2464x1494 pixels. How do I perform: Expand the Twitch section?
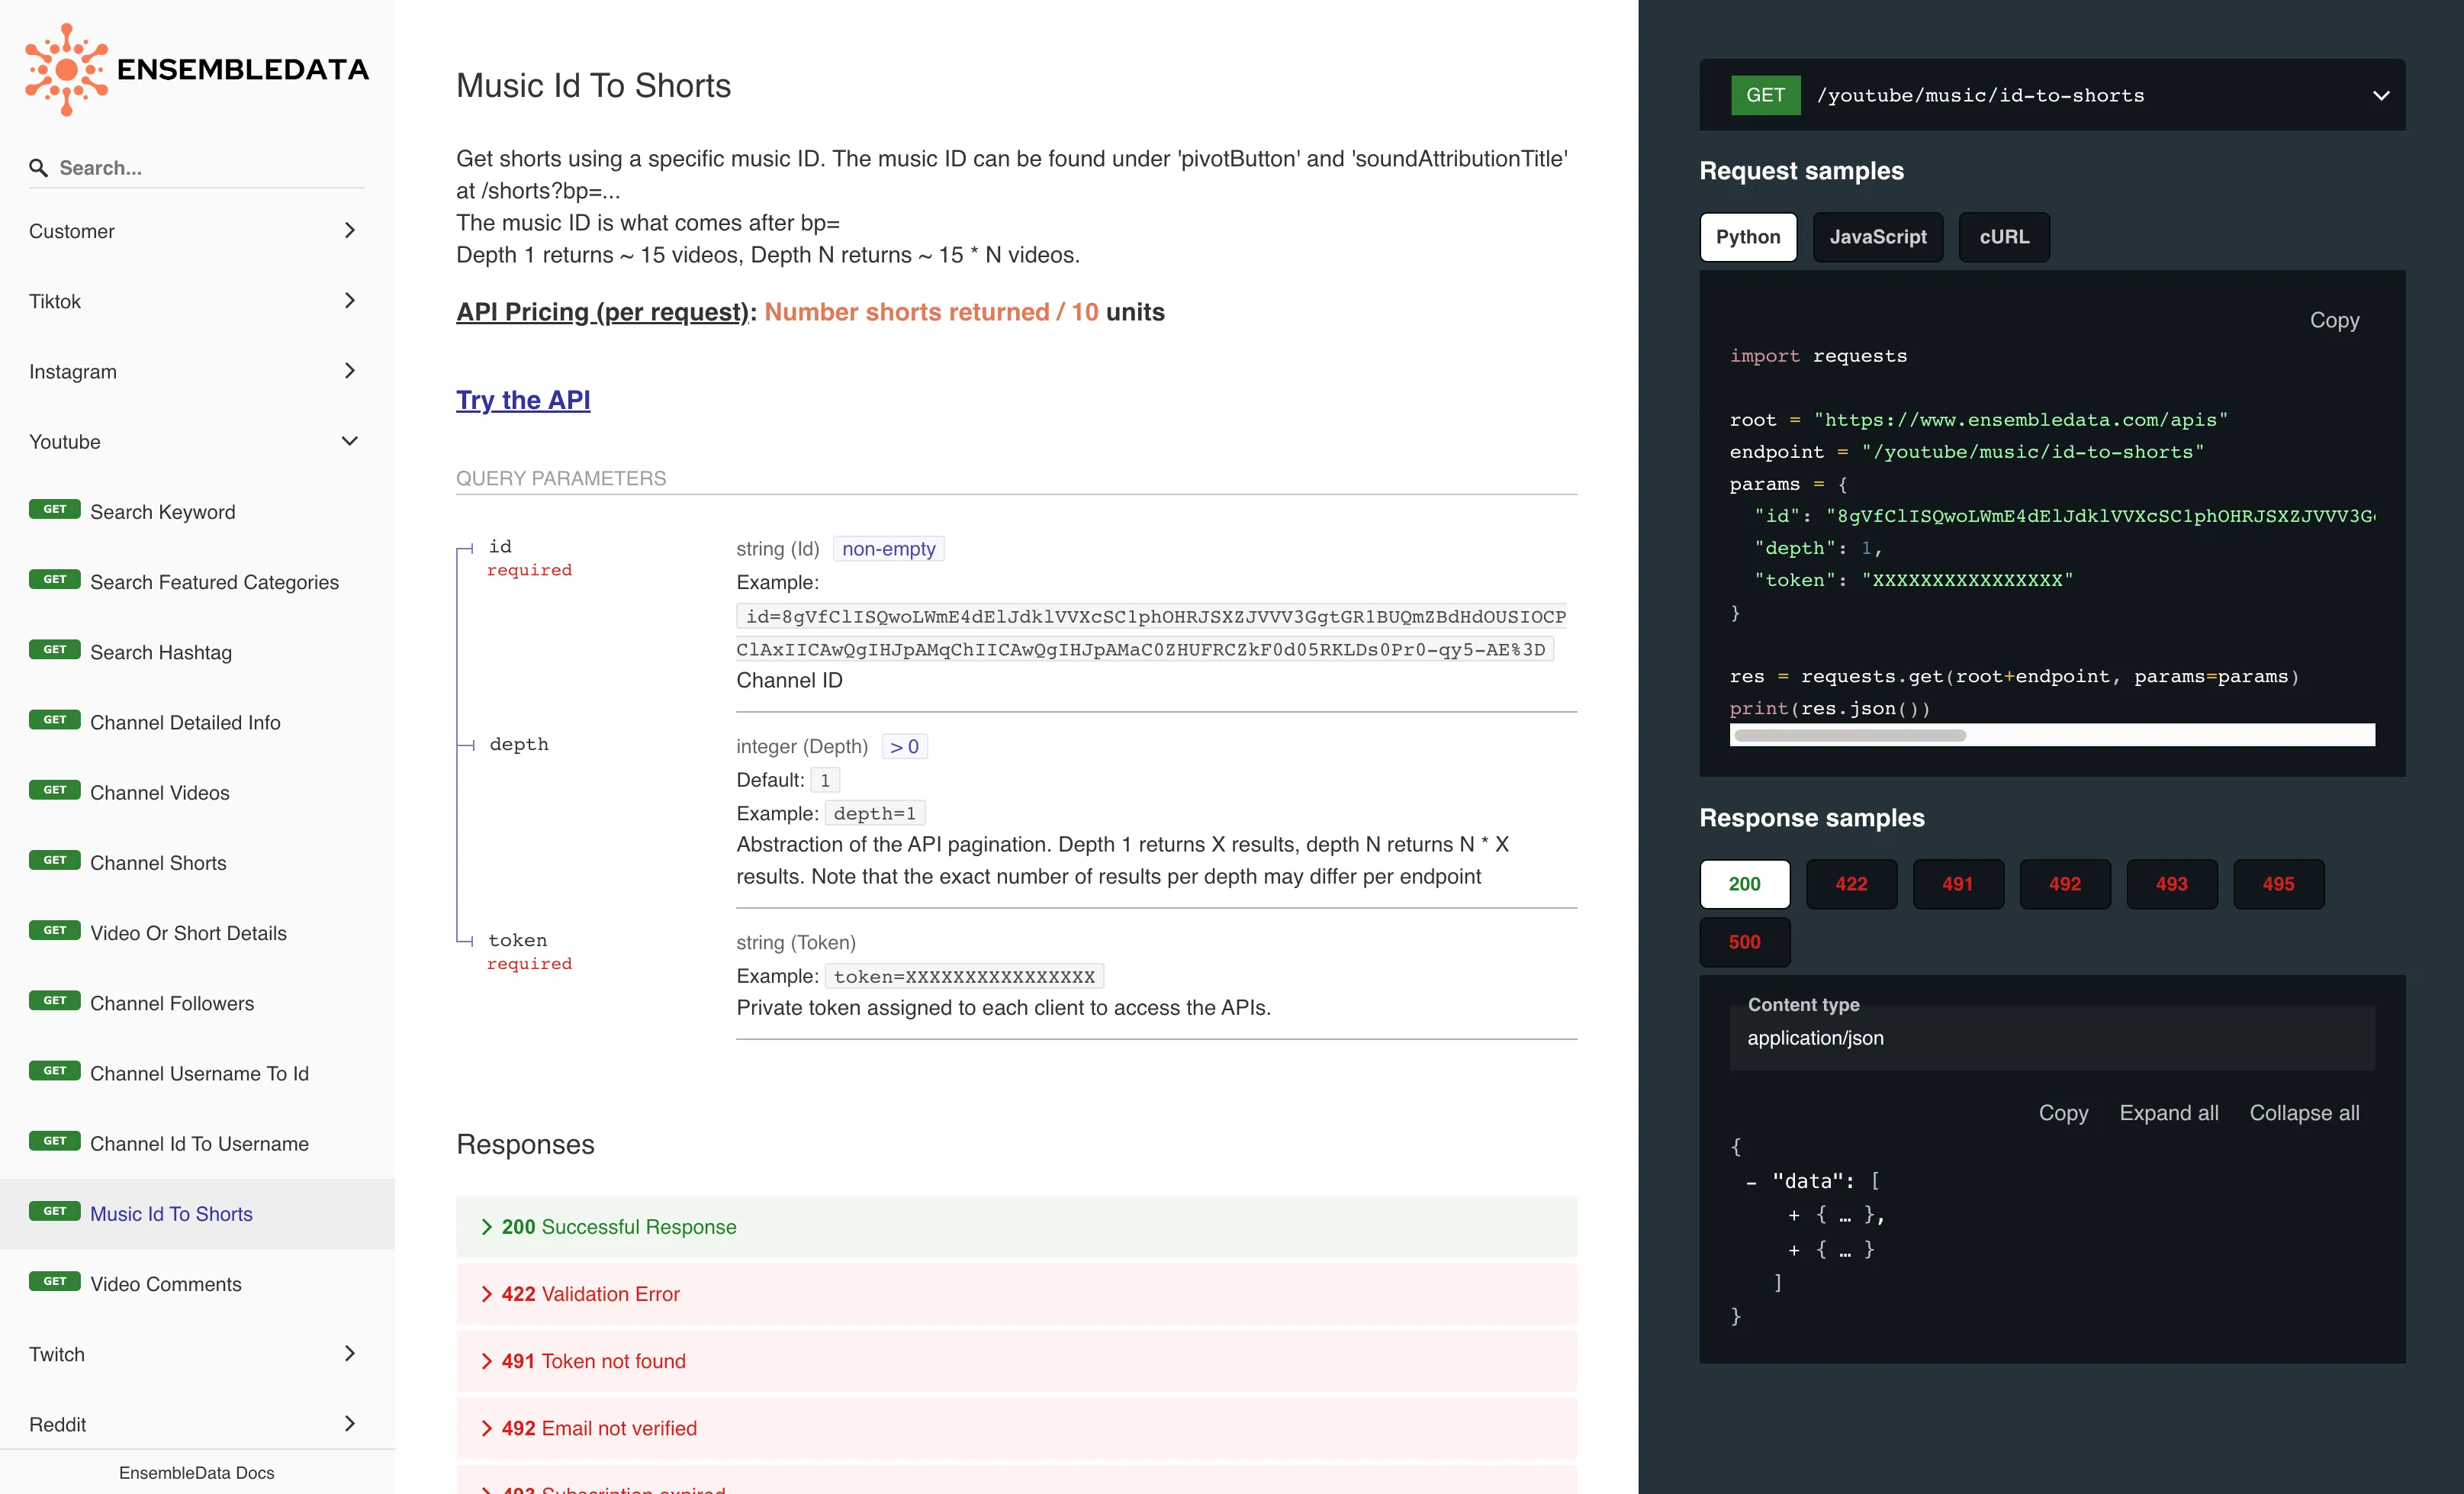pos(197,1354)
